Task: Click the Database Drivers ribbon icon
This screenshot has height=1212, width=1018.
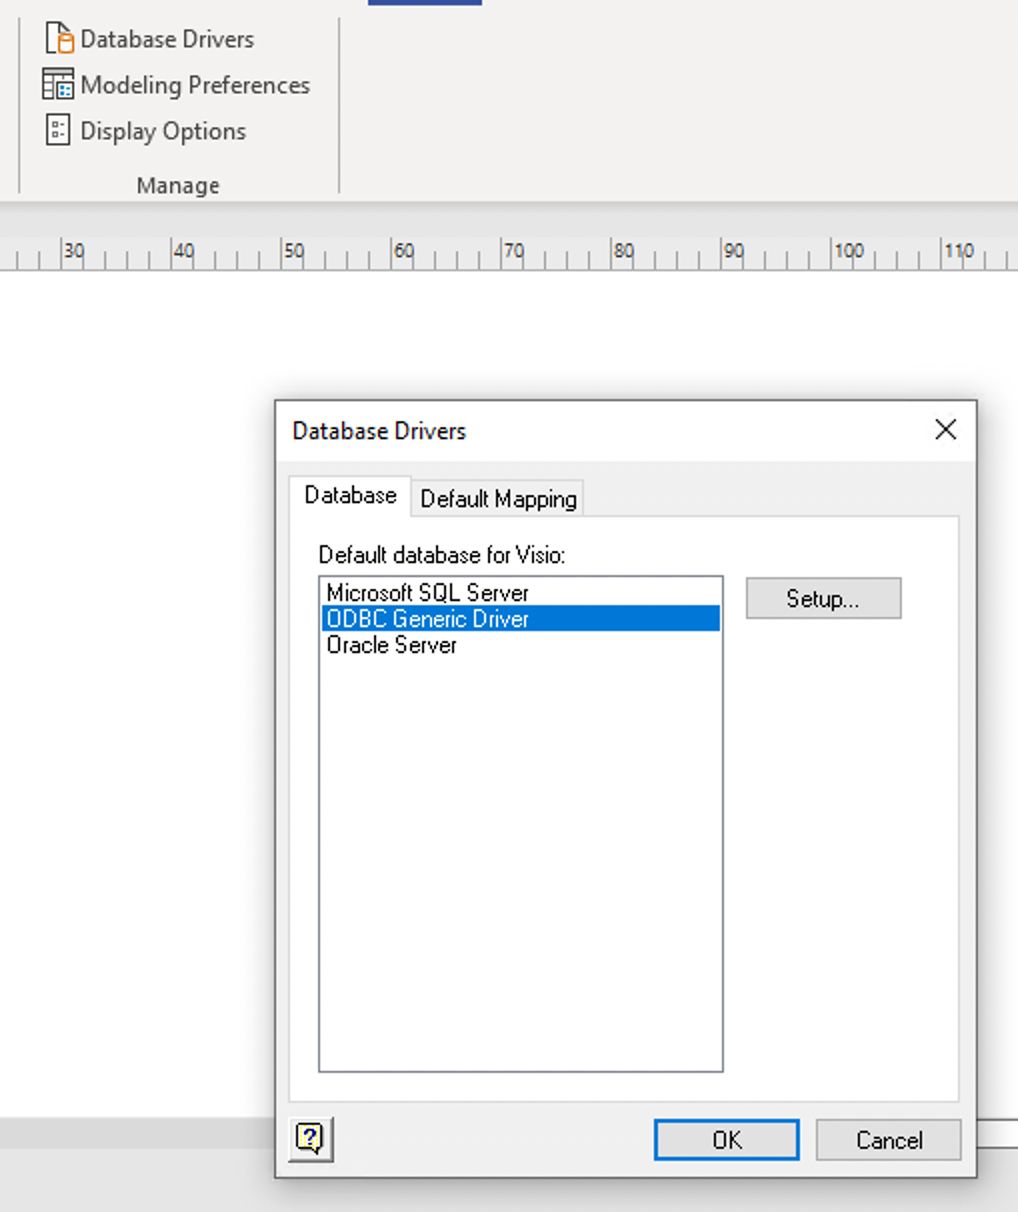Action: [x=60, y=38]
